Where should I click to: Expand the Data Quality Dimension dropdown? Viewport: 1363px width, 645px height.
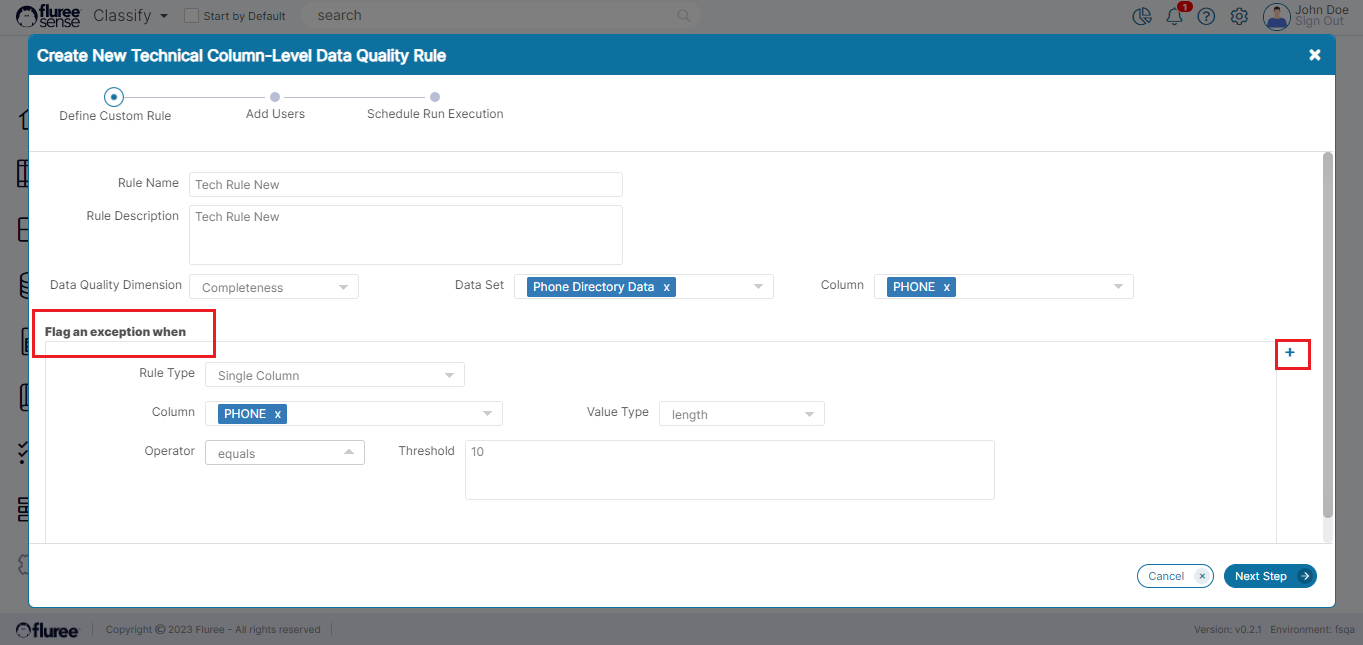274,287
